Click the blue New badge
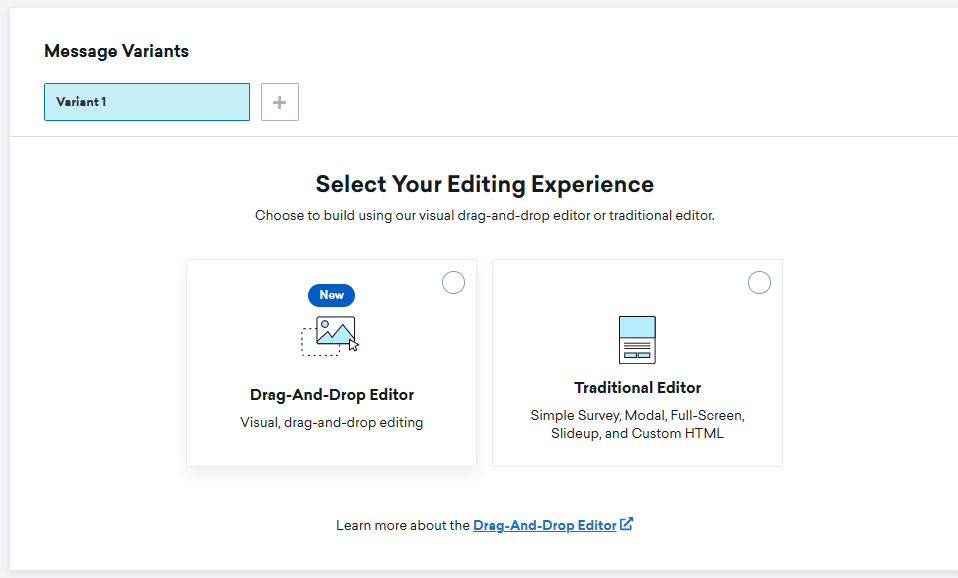The image size is (958, 578). [331, 295]
